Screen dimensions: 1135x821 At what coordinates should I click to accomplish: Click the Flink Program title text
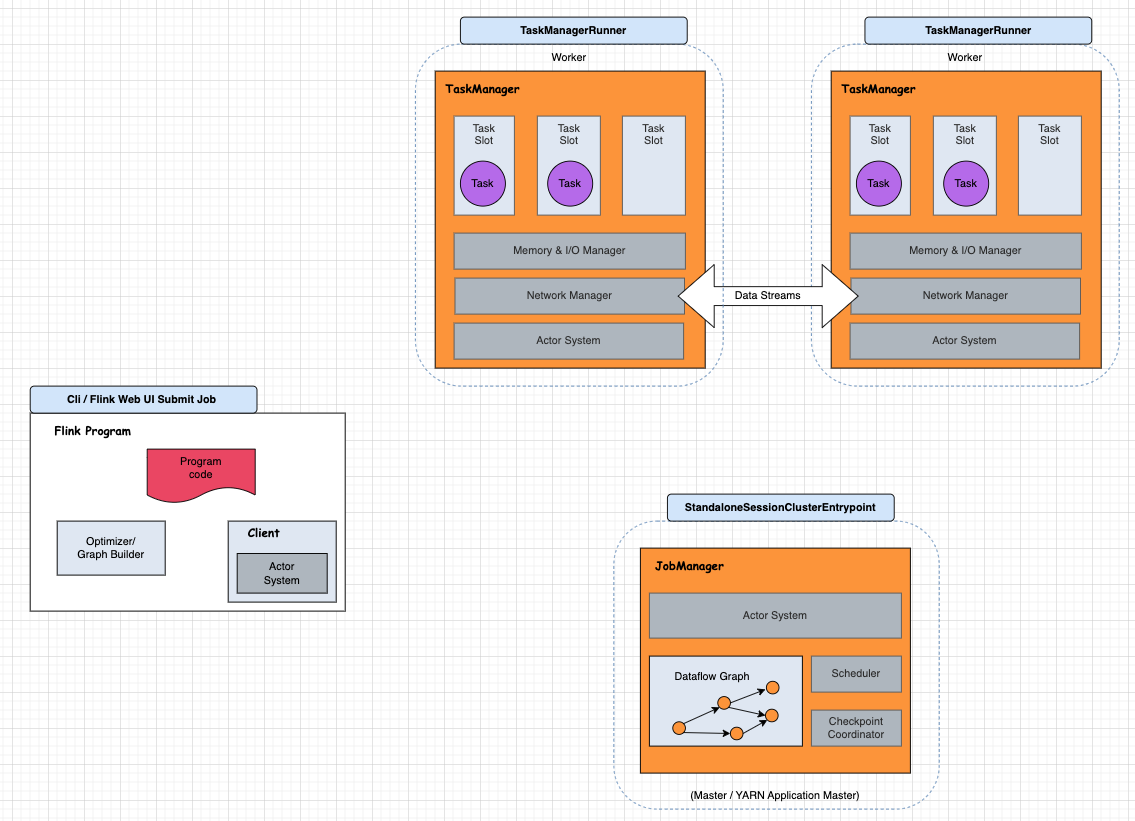tap(93, 431)
